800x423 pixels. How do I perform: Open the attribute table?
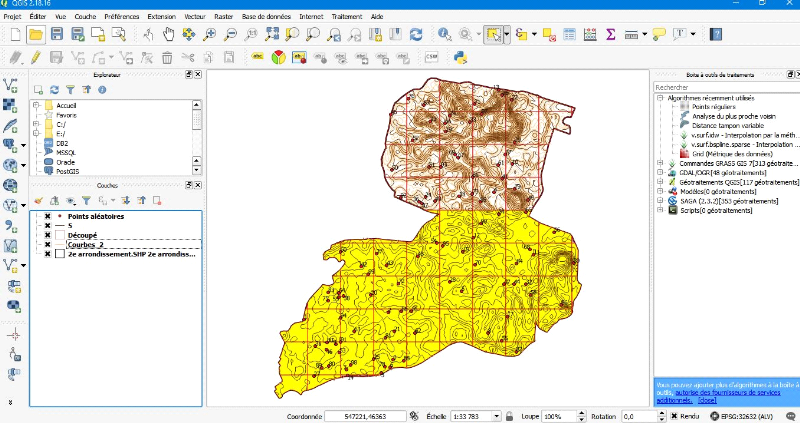[x=569, y=34]
